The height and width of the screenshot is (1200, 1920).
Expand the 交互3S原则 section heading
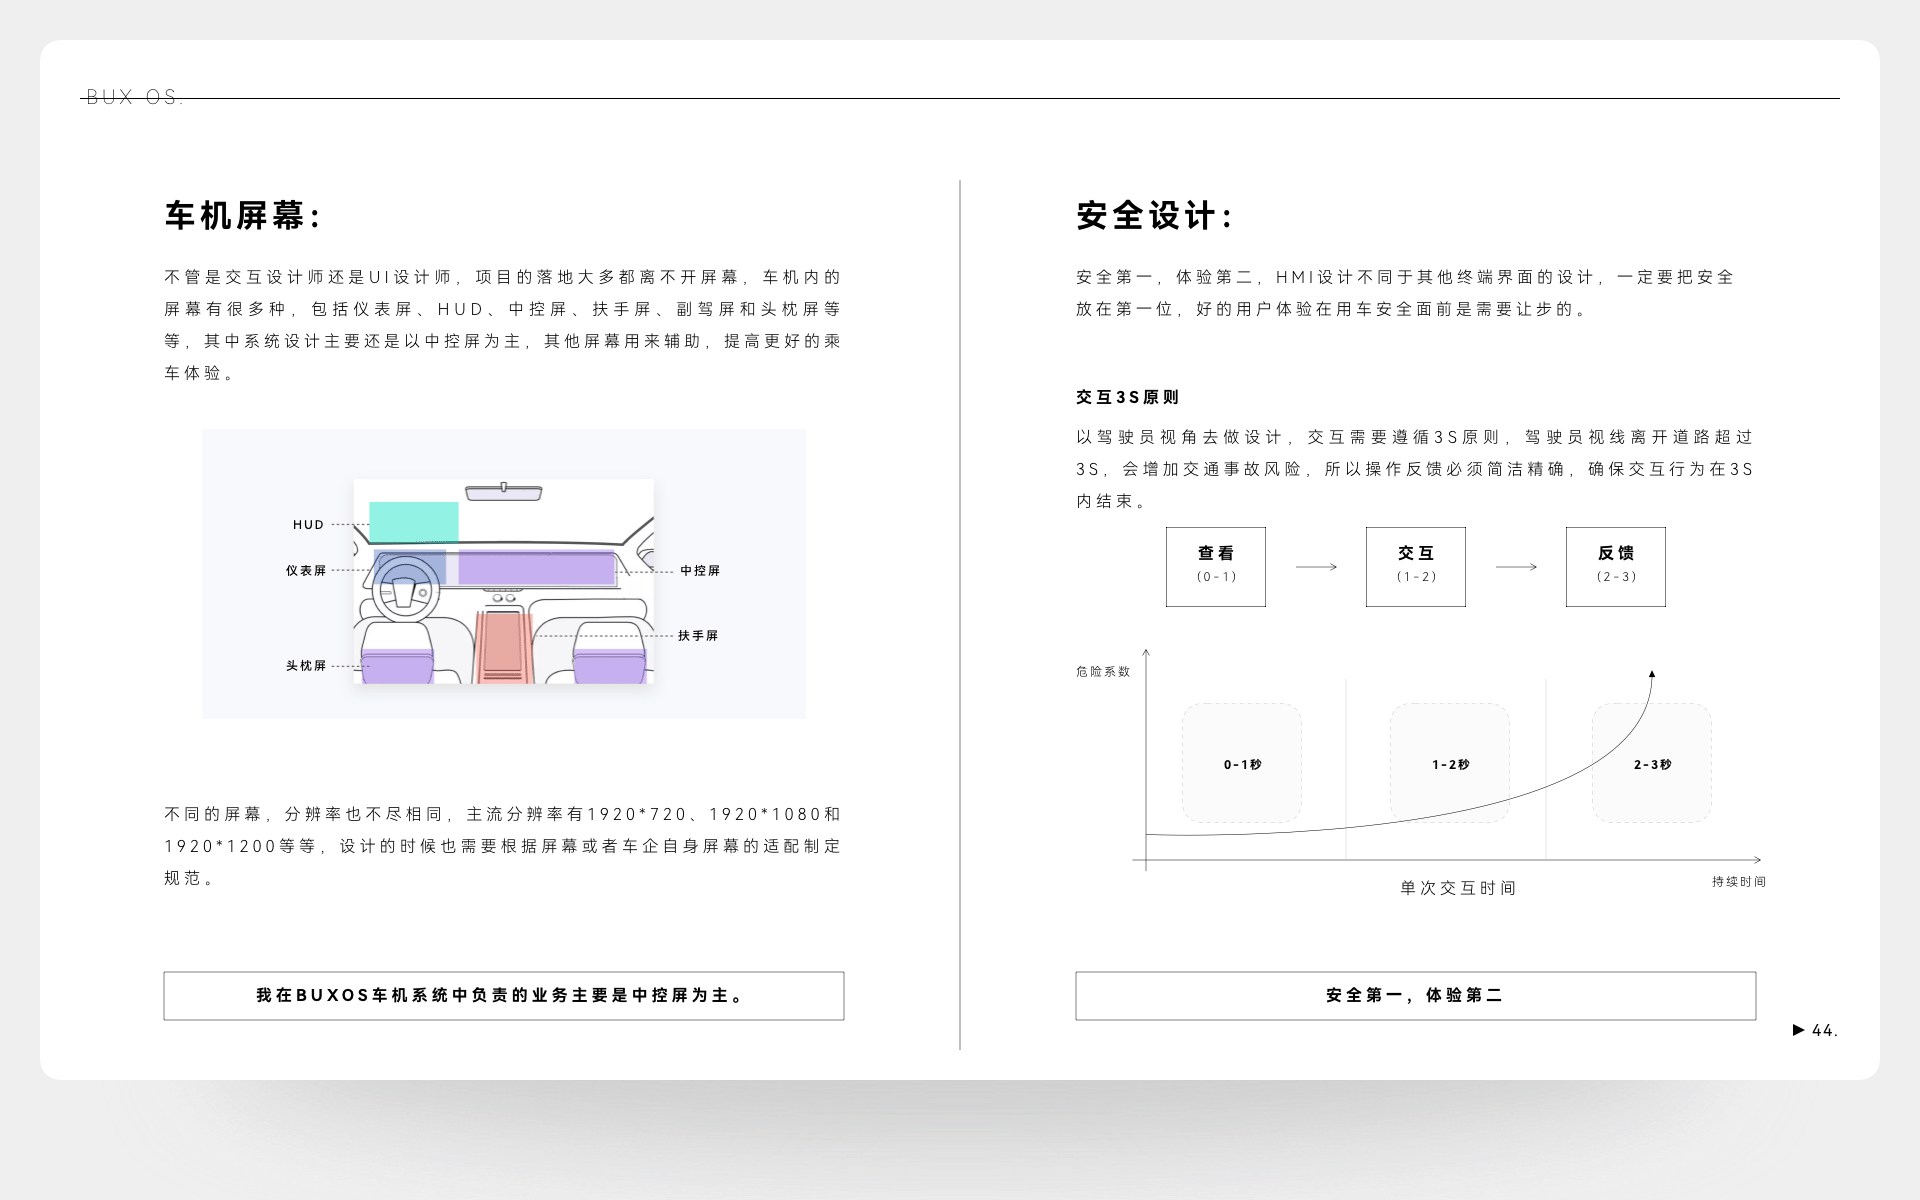(1126, 396)
